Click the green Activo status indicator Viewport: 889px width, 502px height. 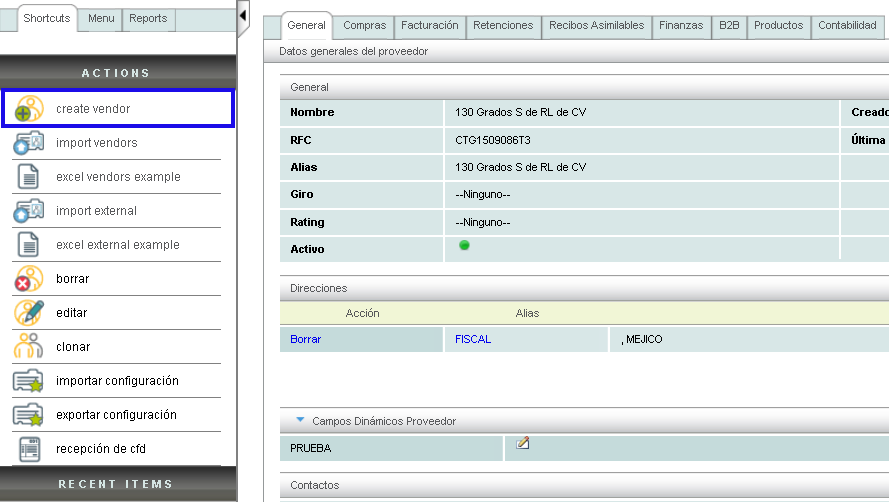coord(464,245)
